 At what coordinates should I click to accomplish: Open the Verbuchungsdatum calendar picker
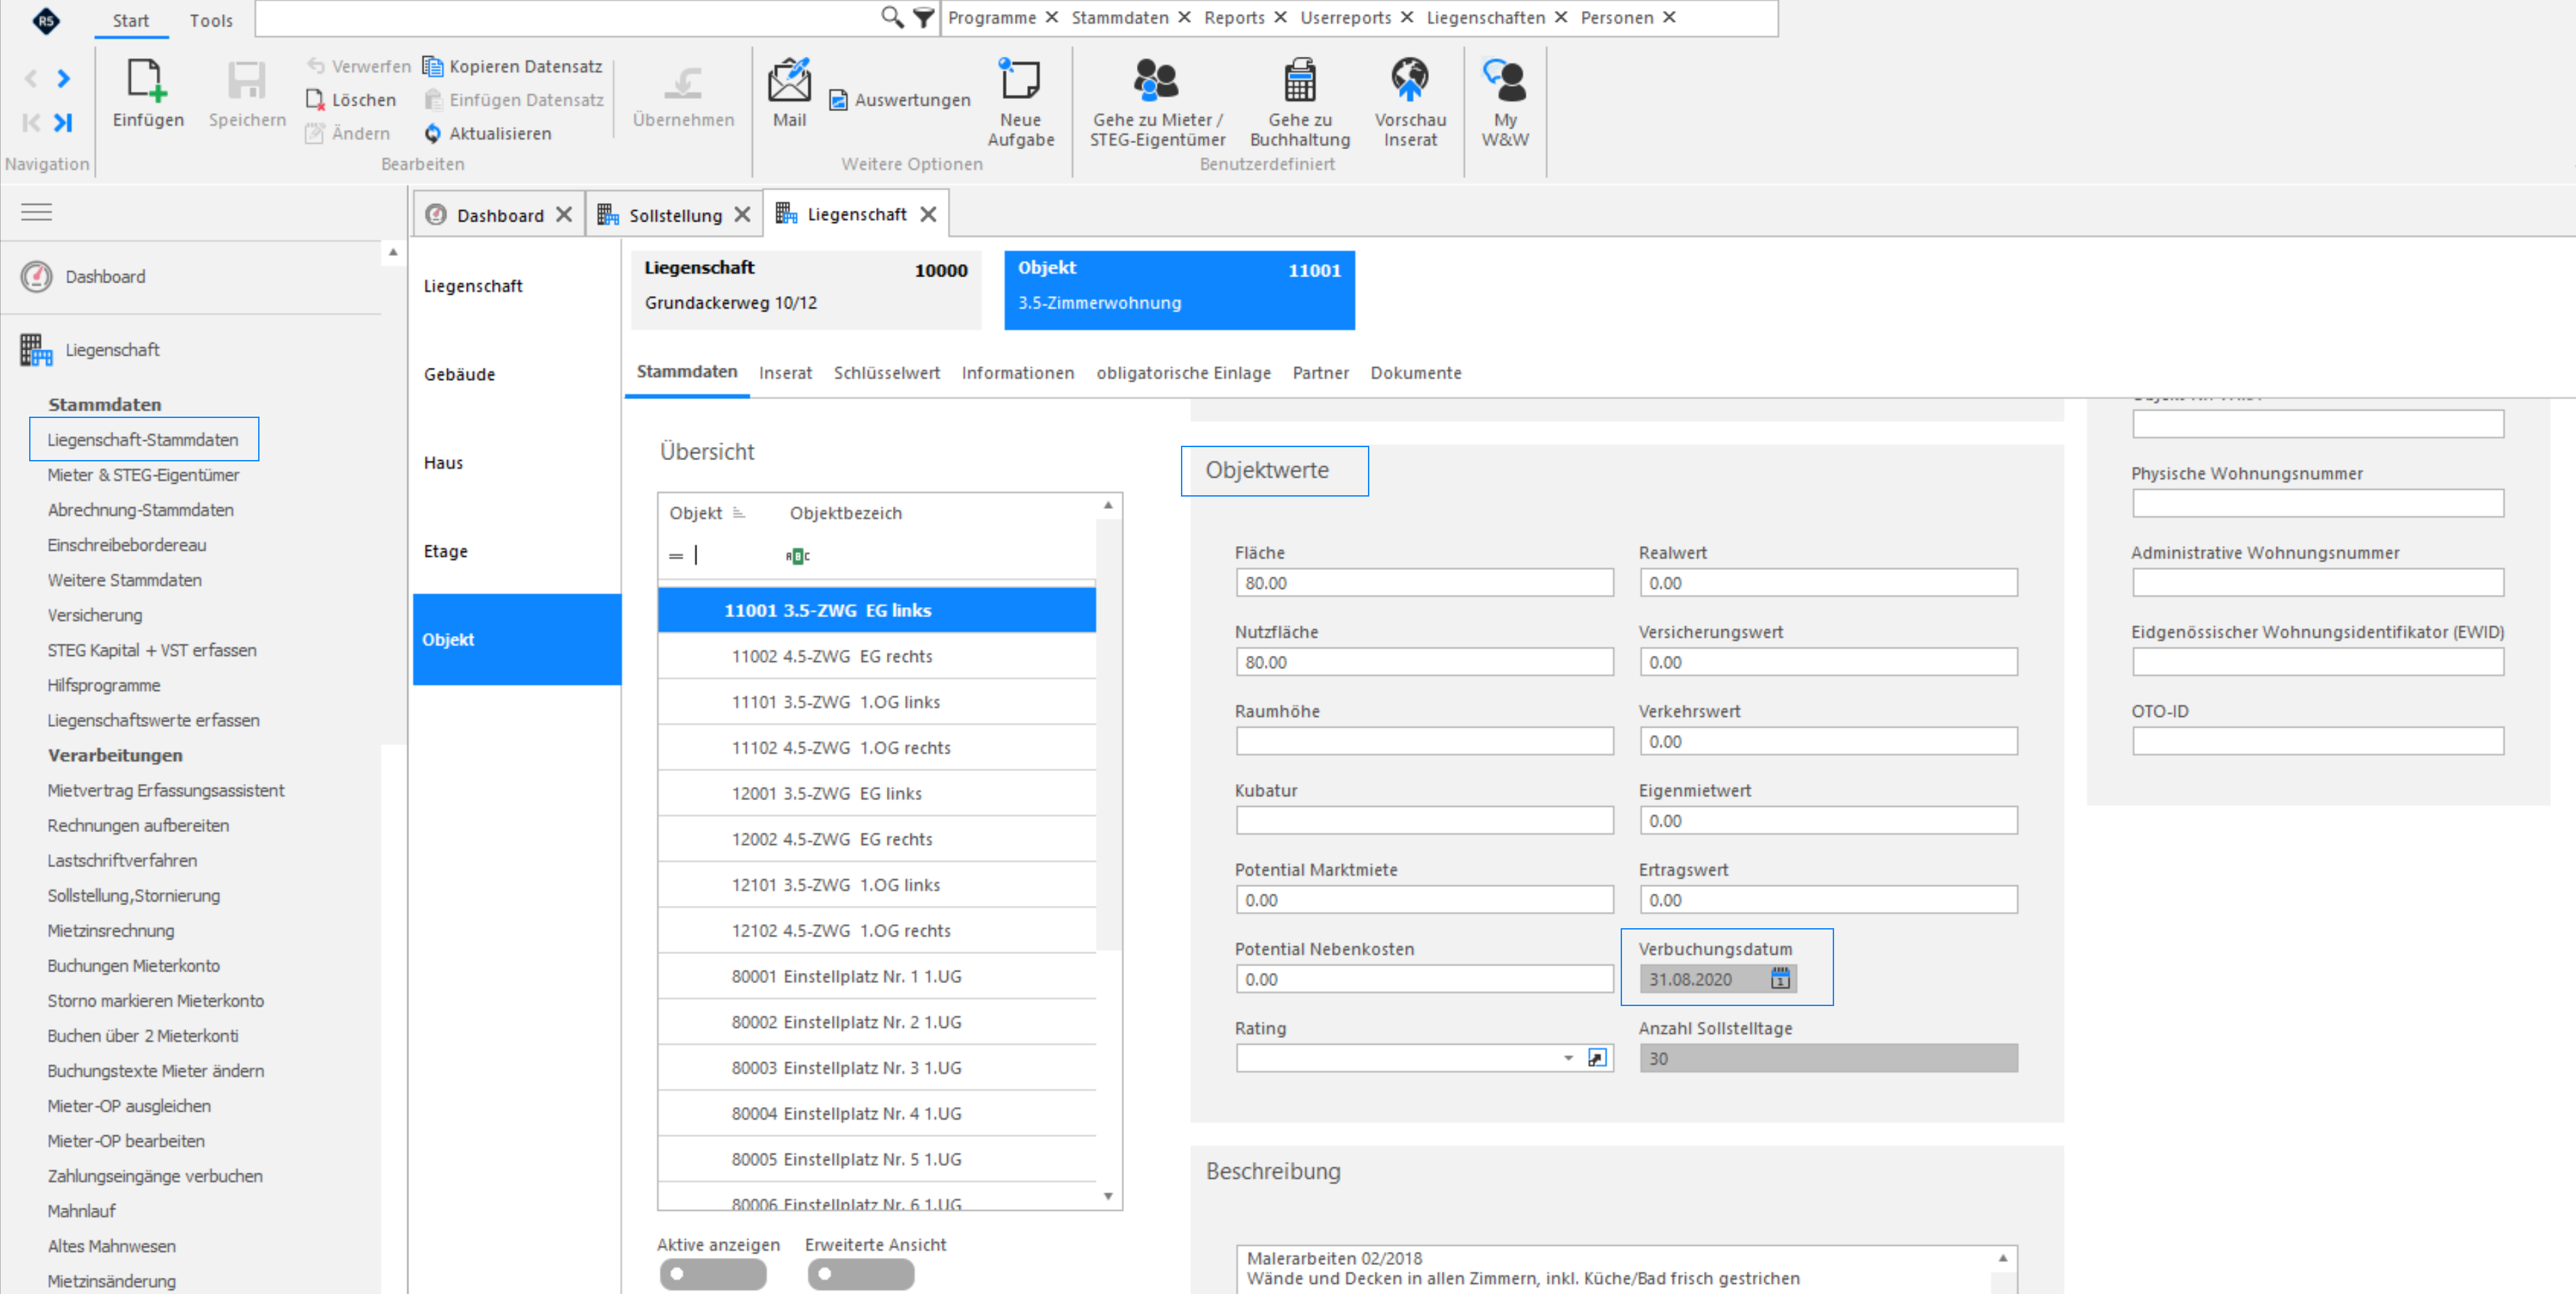coord(1780,978)
